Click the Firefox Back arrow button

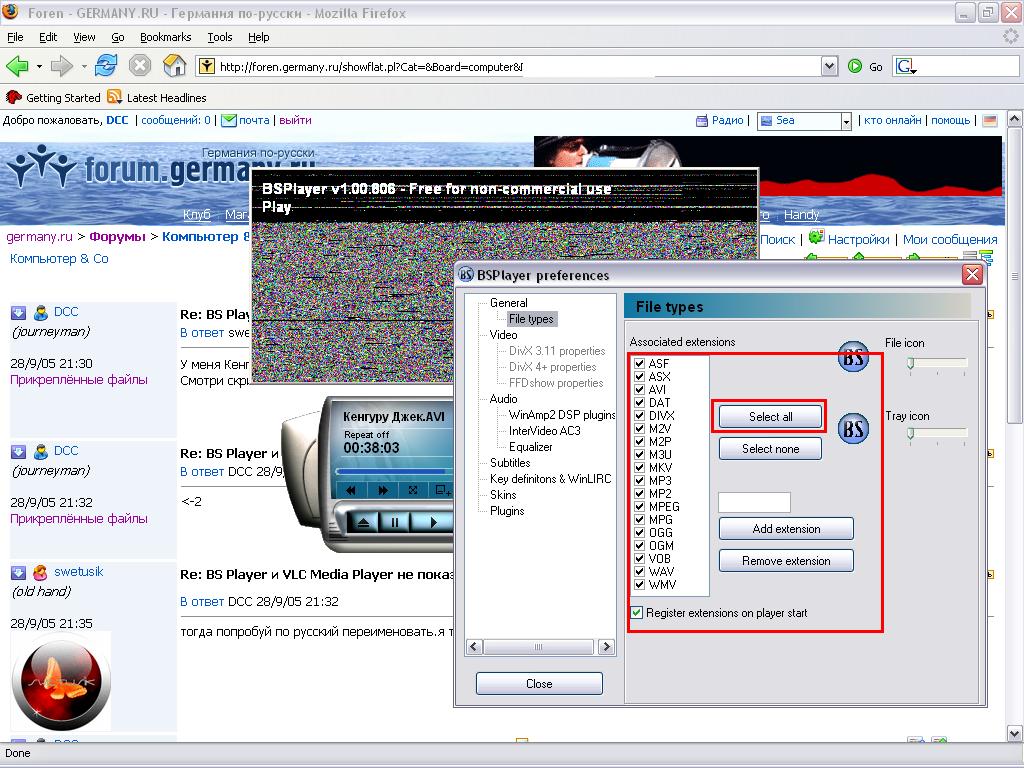(18, 66)
